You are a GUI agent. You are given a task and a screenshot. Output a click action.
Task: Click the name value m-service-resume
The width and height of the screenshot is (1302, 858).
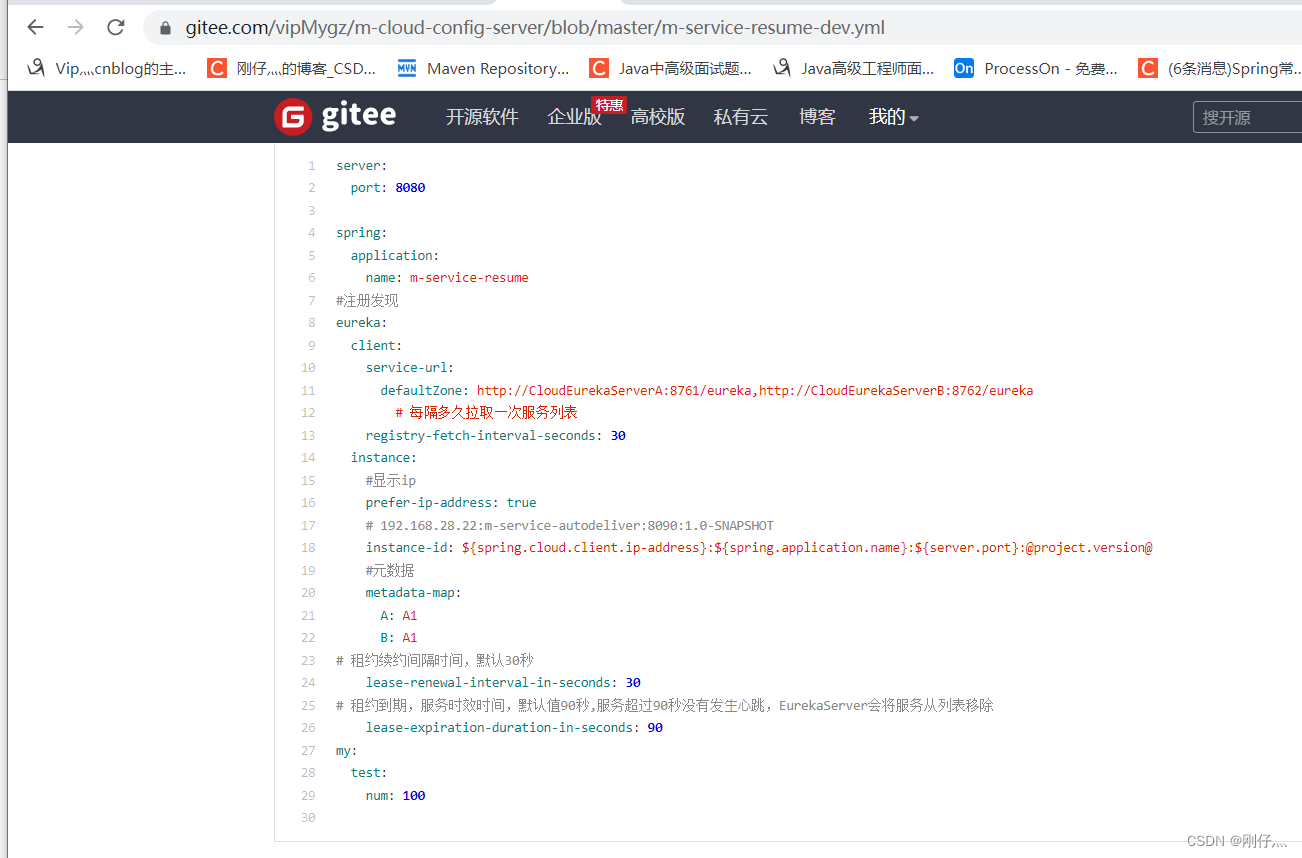469,278
